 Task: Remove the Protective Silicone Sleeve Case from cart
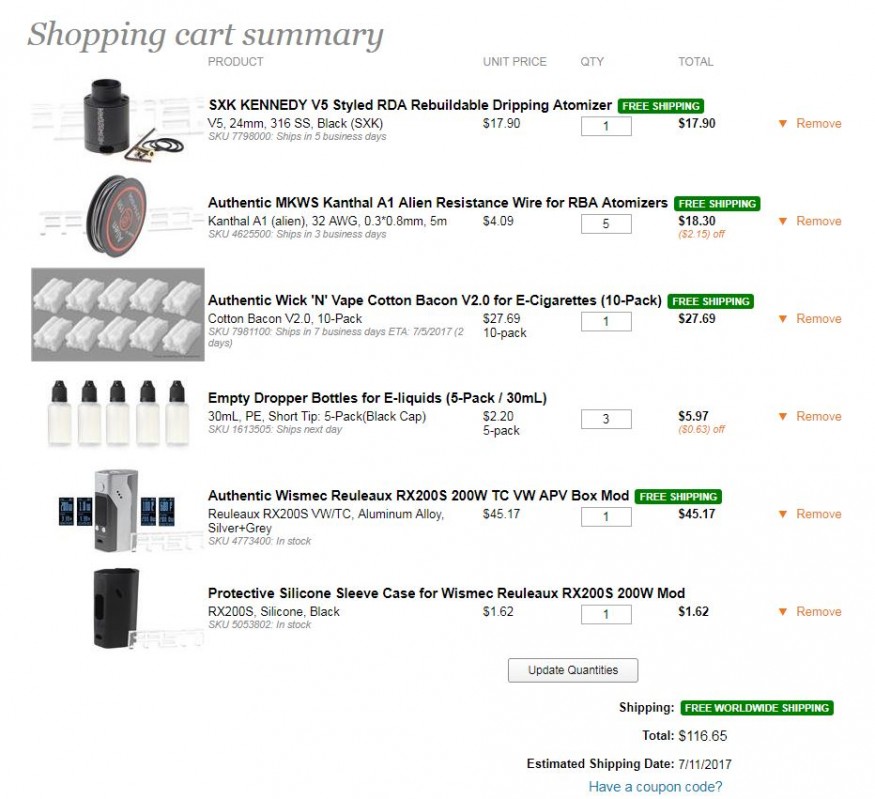(817, 612)
